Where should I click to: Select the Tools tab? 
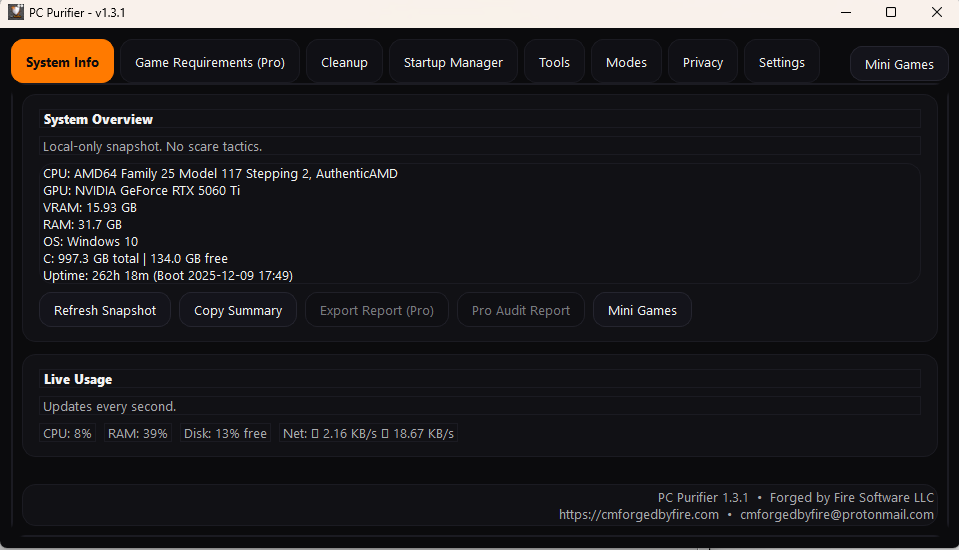554,62
